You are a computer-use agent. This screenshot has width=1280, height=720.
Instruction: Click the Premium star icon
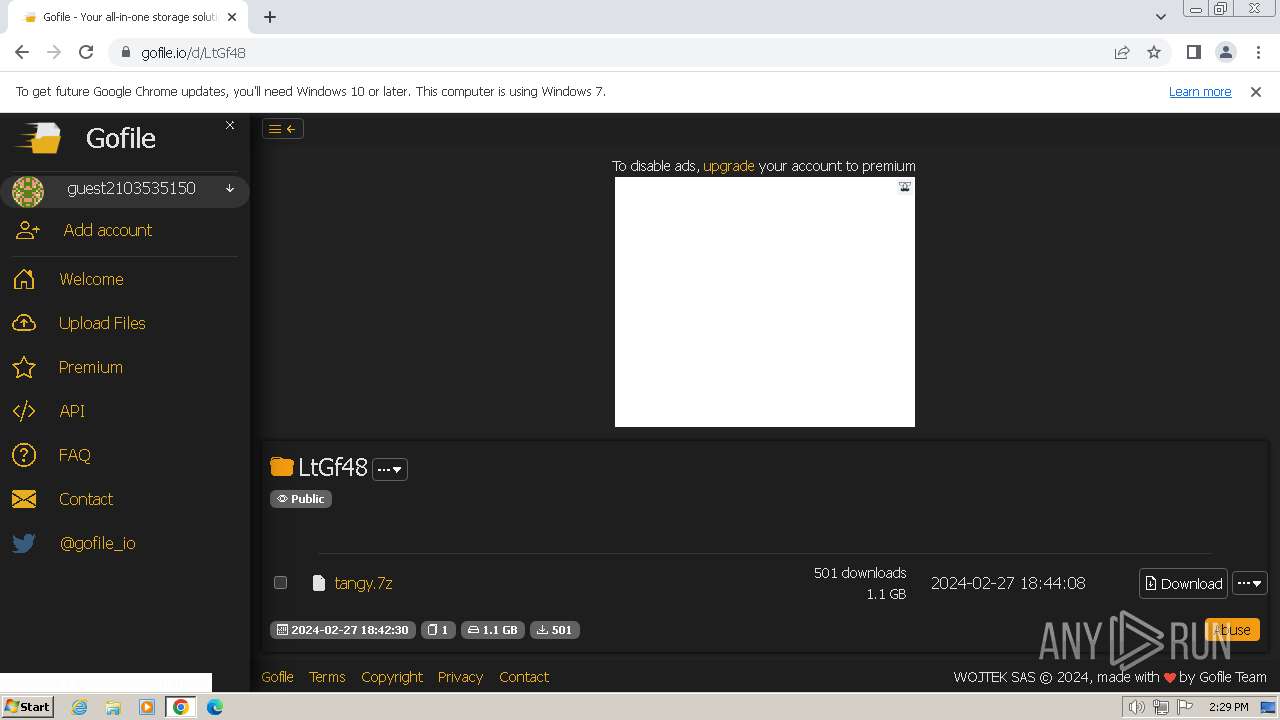pos(24,367)
